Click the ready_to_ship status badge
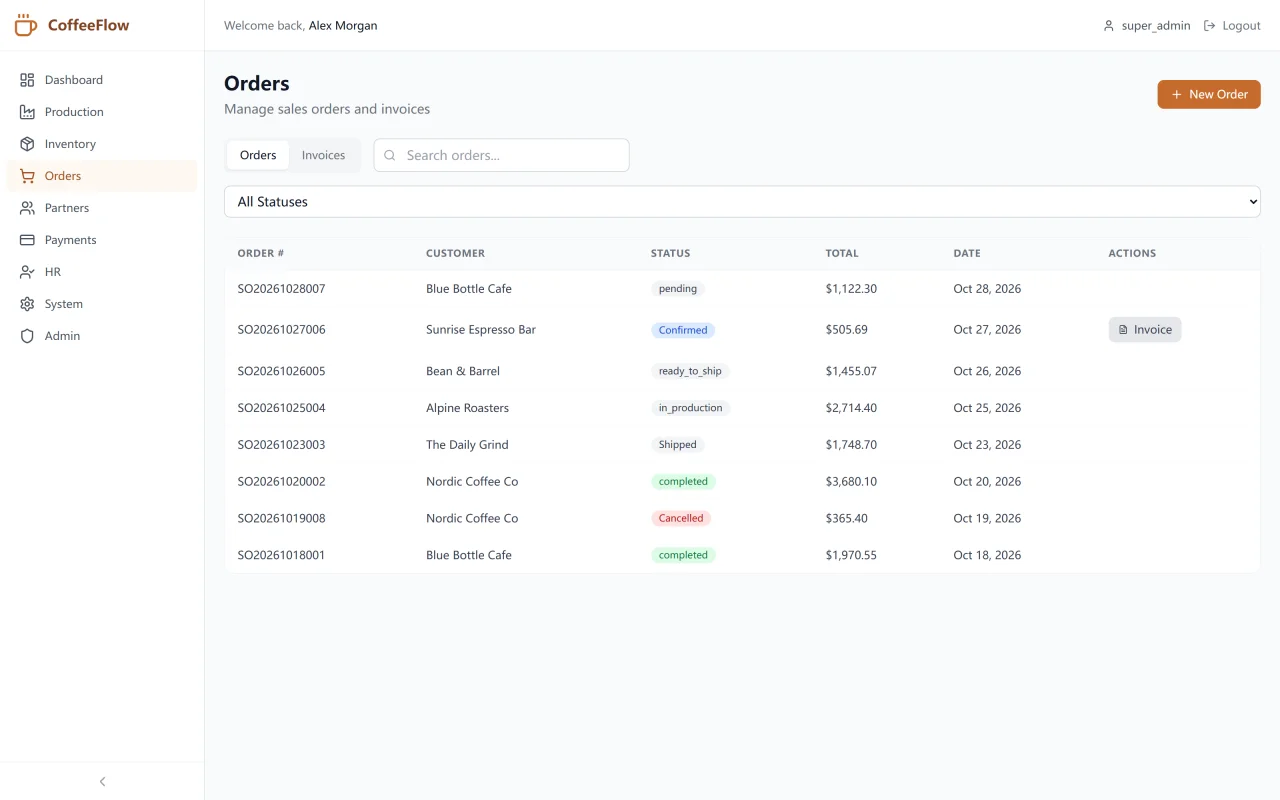 690,371
